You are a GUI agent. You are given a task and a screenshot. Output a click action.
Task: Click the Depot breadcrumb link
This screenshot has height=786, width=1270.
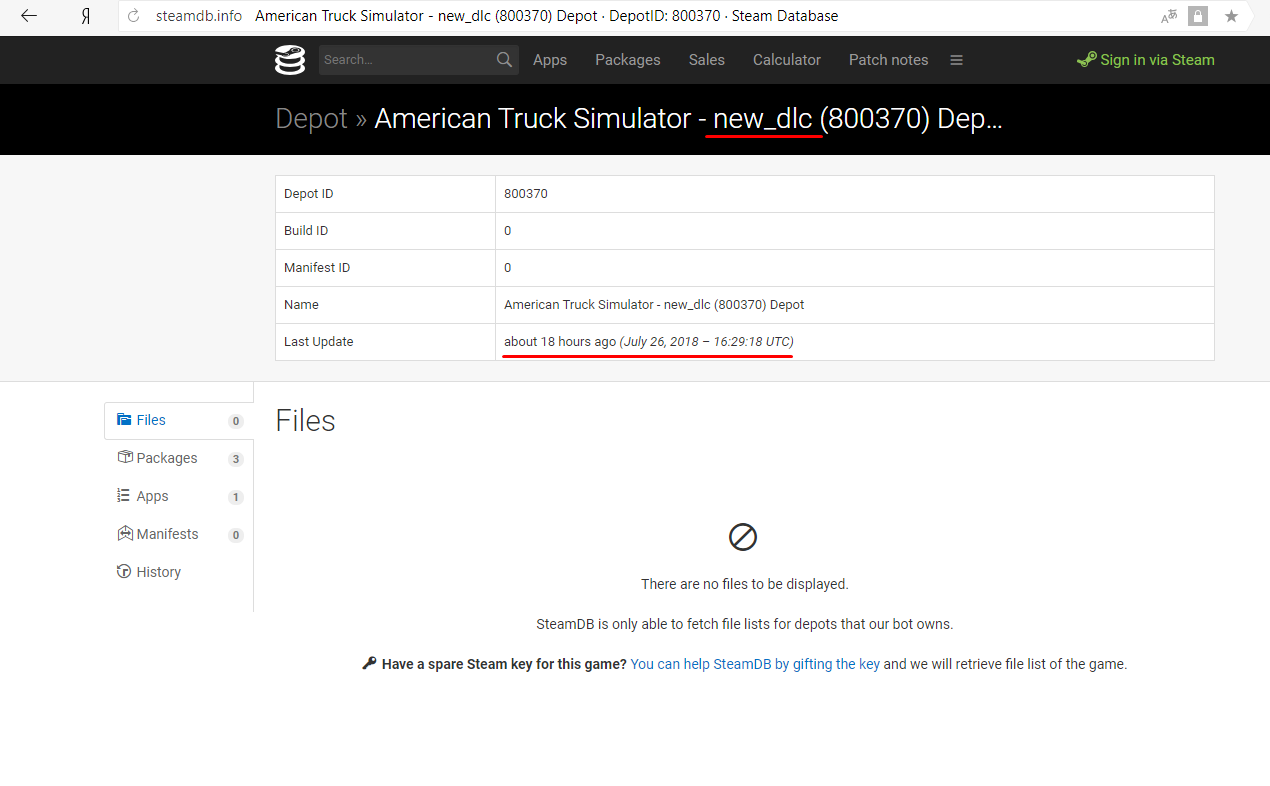311,119
